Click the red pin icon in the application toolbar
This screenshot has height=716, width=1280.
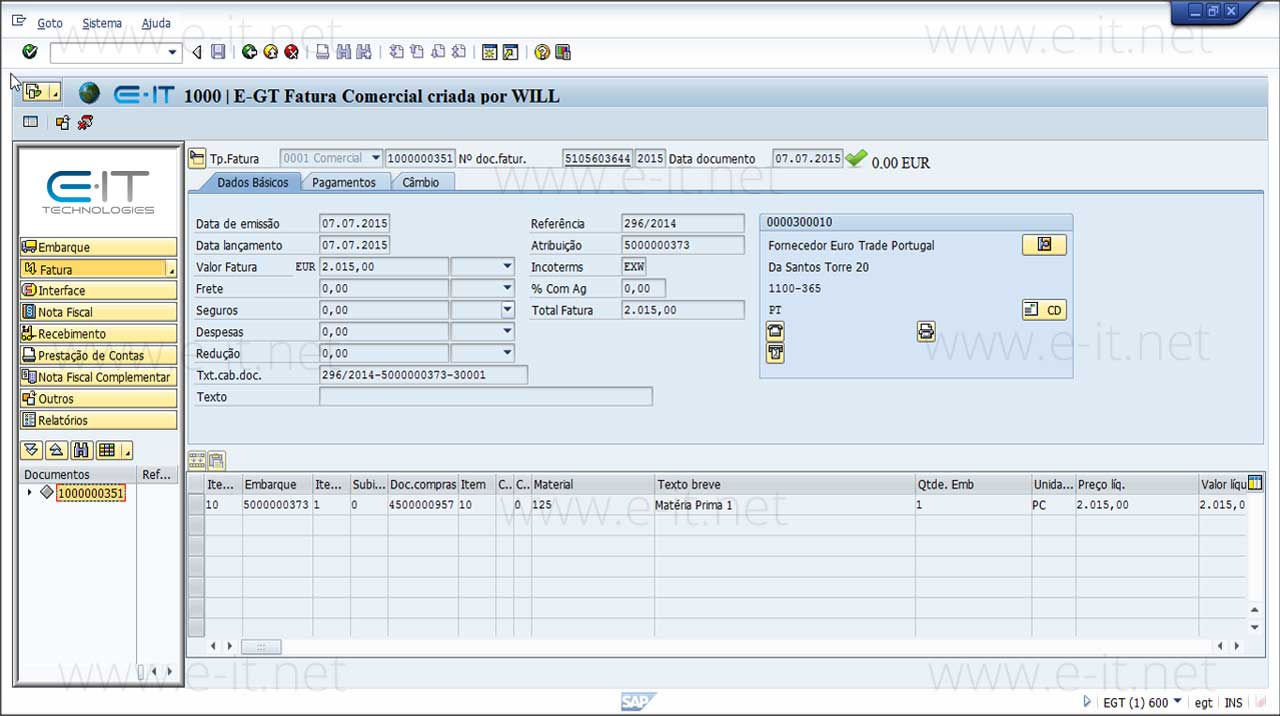[x=85, y=122]
